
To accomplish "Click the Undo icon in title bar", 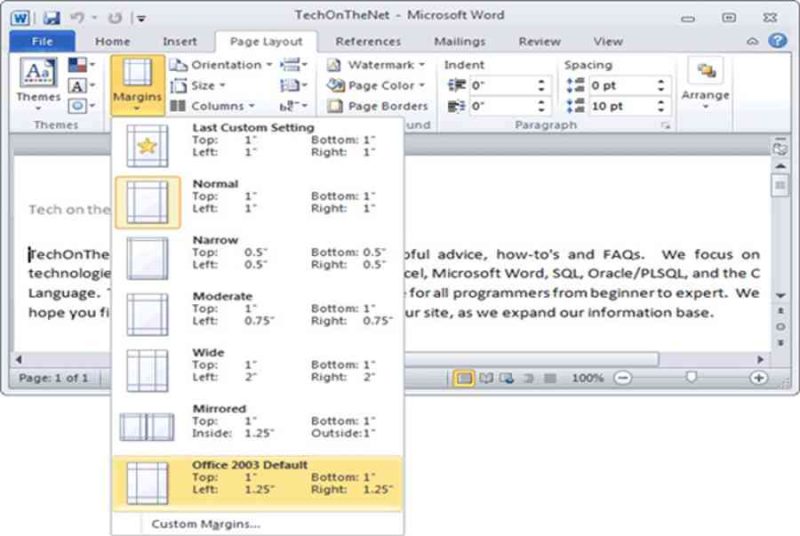I will (x=77, y=18).
